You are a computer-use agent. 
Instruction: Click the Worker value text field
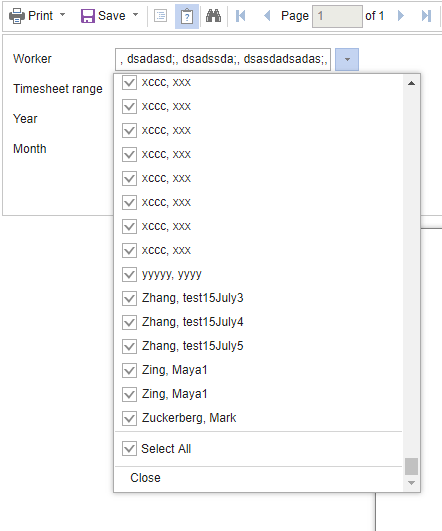tap(223, 59)
